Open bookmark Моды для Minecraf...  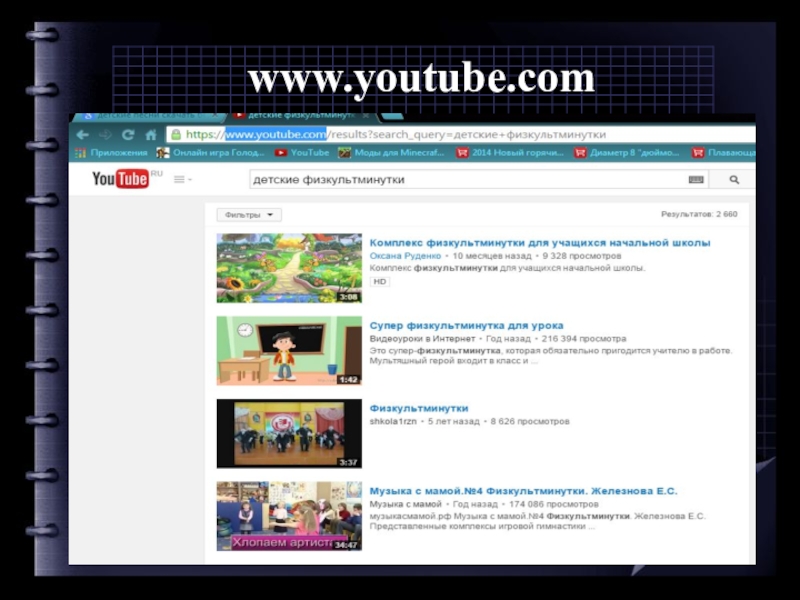pyautogui.click(x=392, y=153)
